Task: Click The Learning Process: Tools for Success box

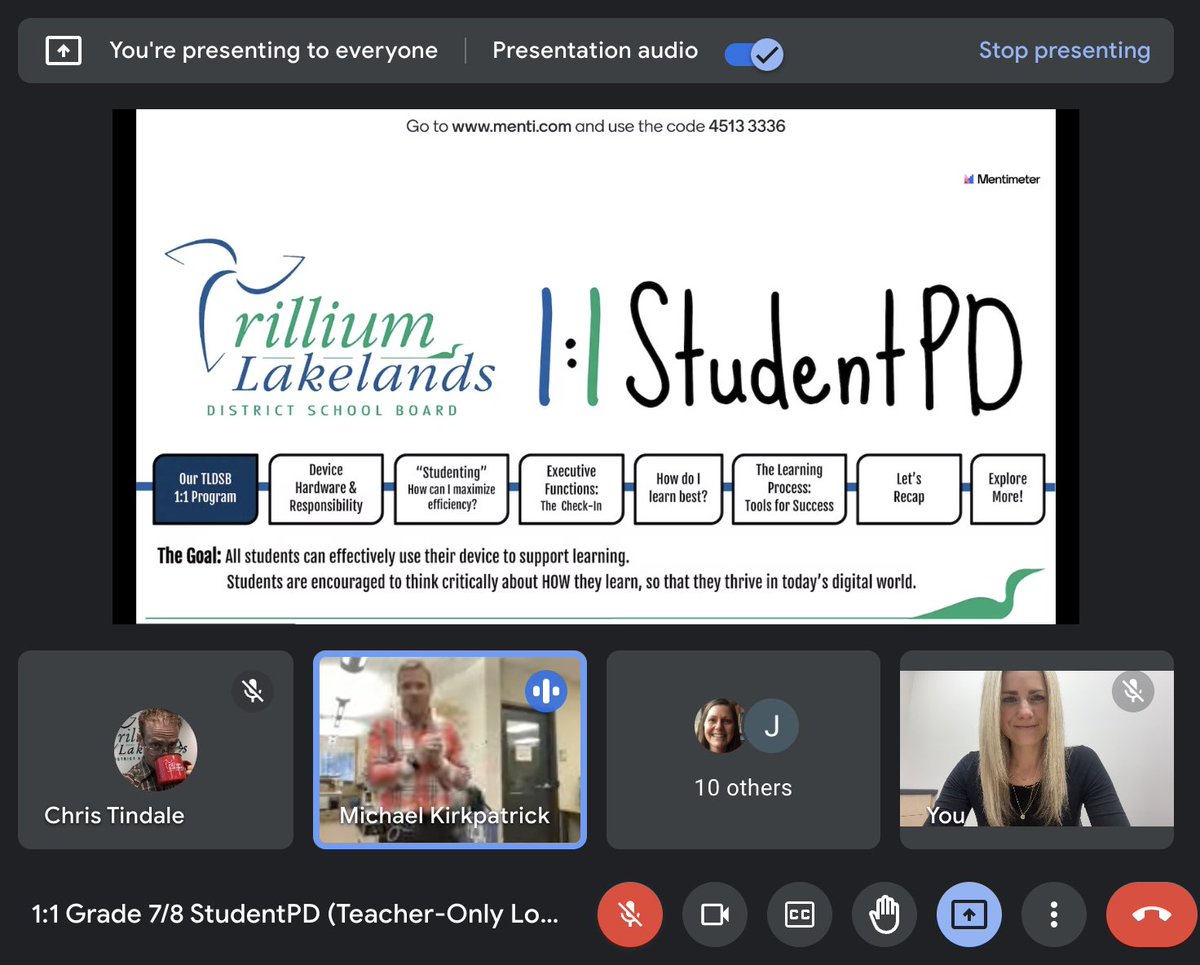Action: point(789,489)
